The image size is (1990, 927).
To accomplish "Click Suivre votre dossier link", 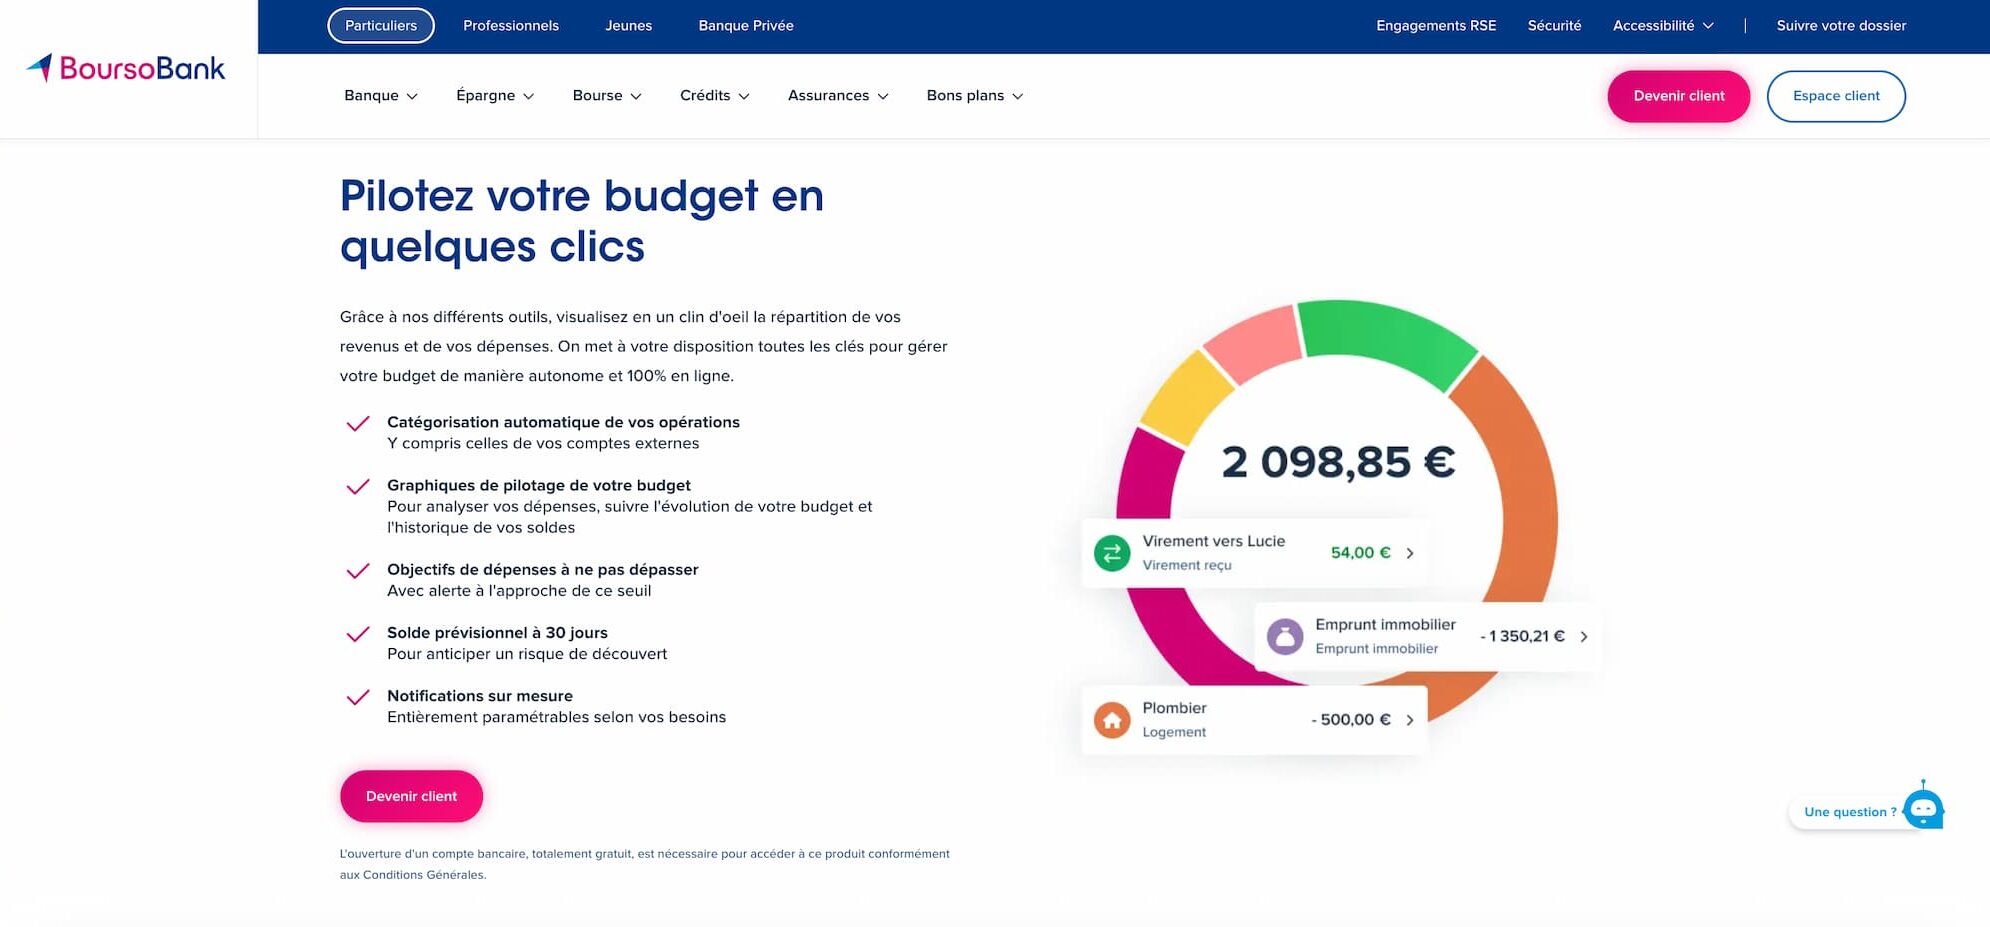I will tap(1840, 26).
